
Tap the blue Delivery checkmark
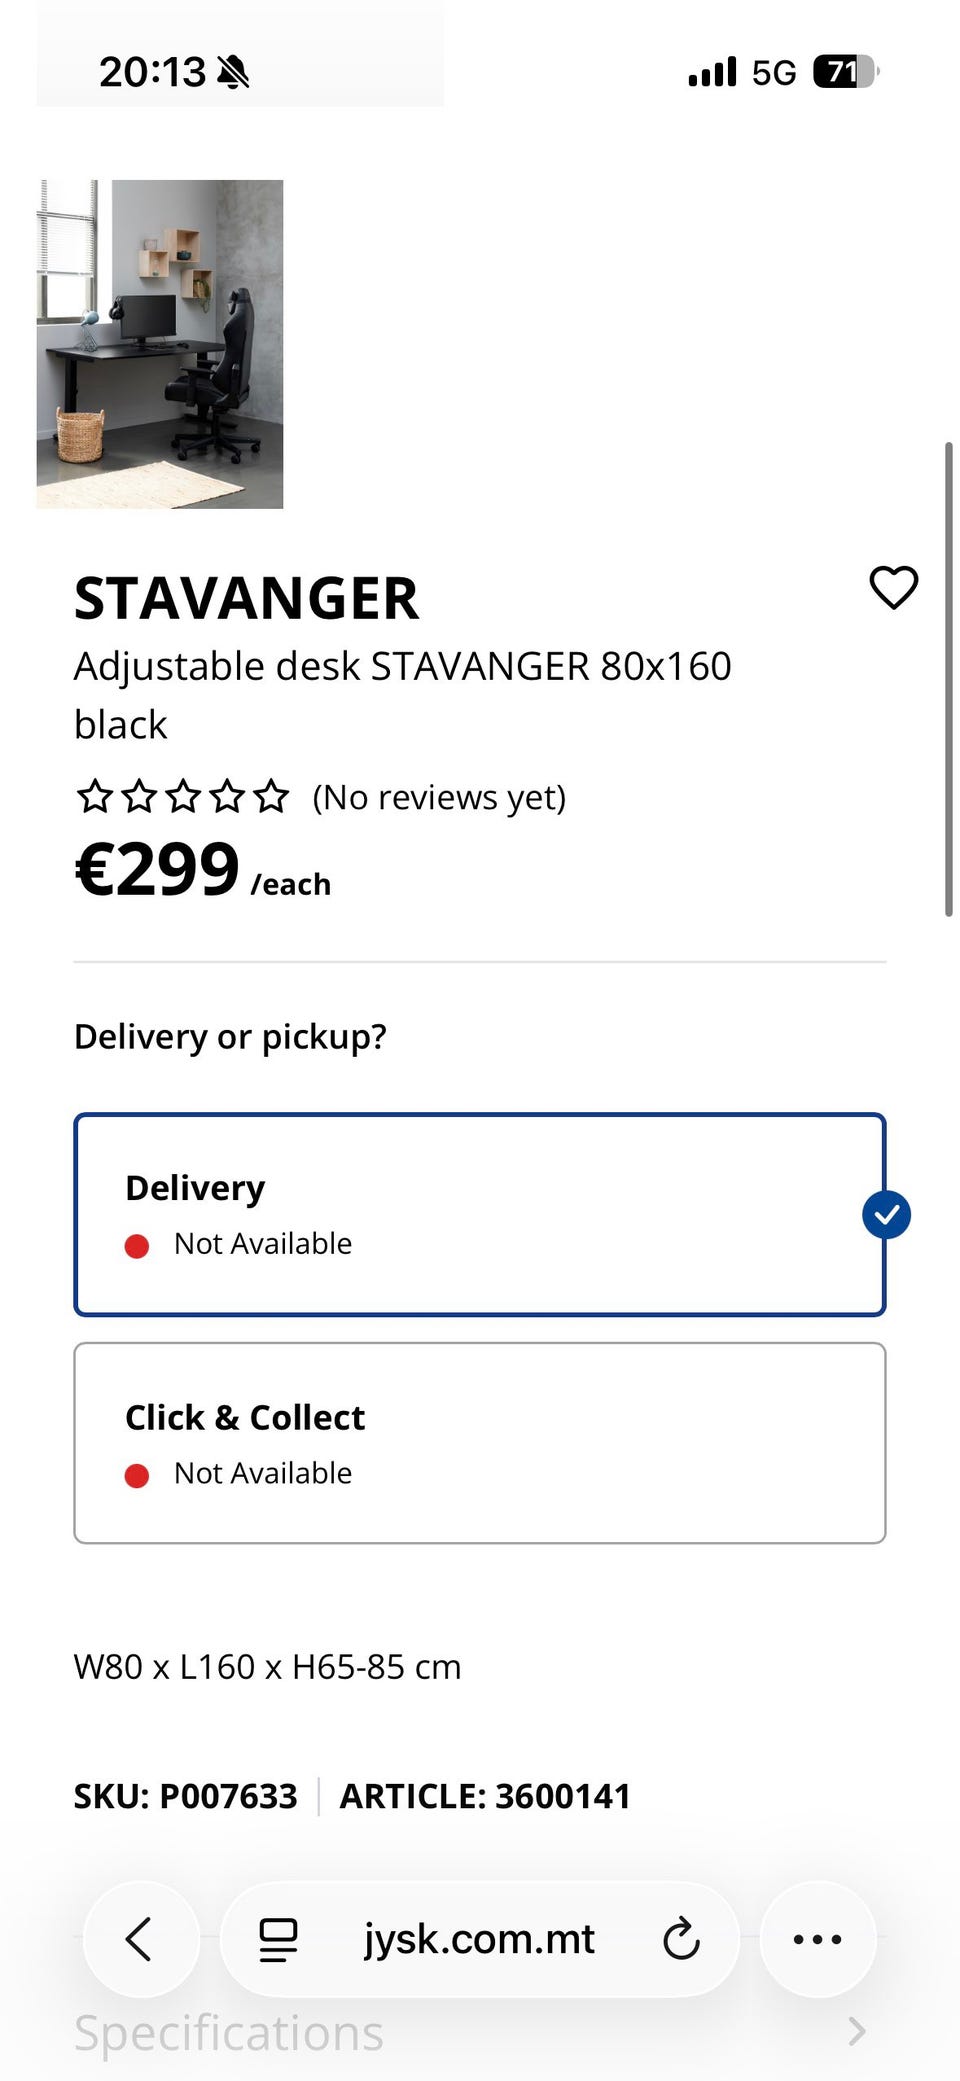pos(886,1215)
